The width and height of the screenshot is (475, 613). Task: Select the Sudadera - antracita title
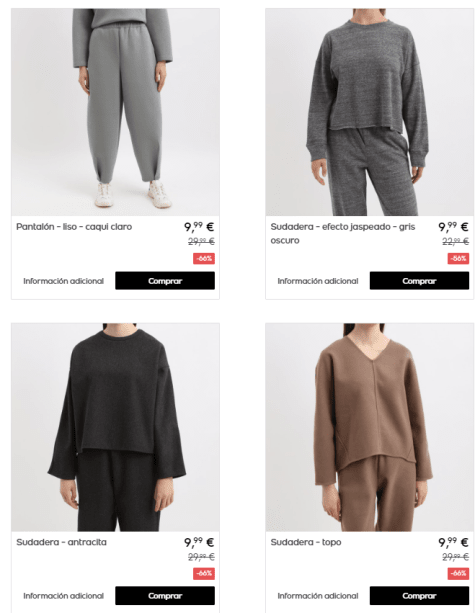coord(61,542)
